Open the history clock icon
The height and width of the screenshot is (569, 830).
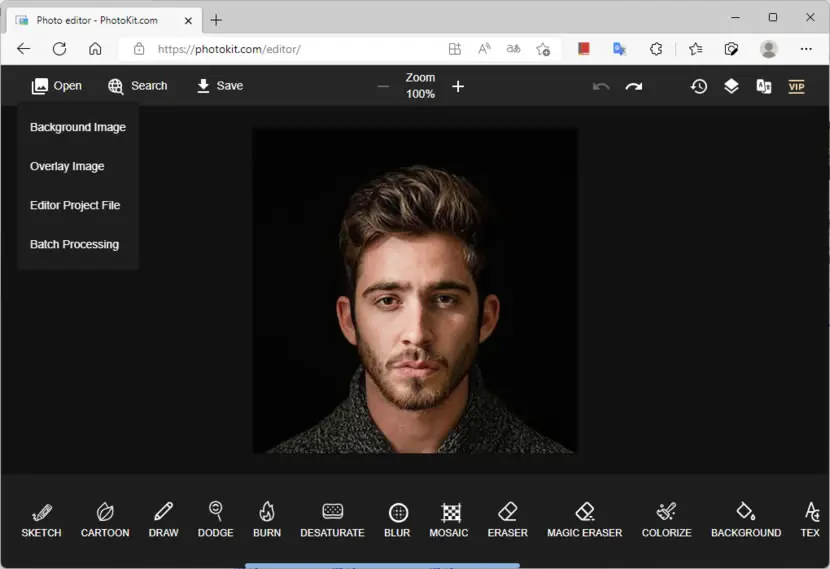coord(699,86)
